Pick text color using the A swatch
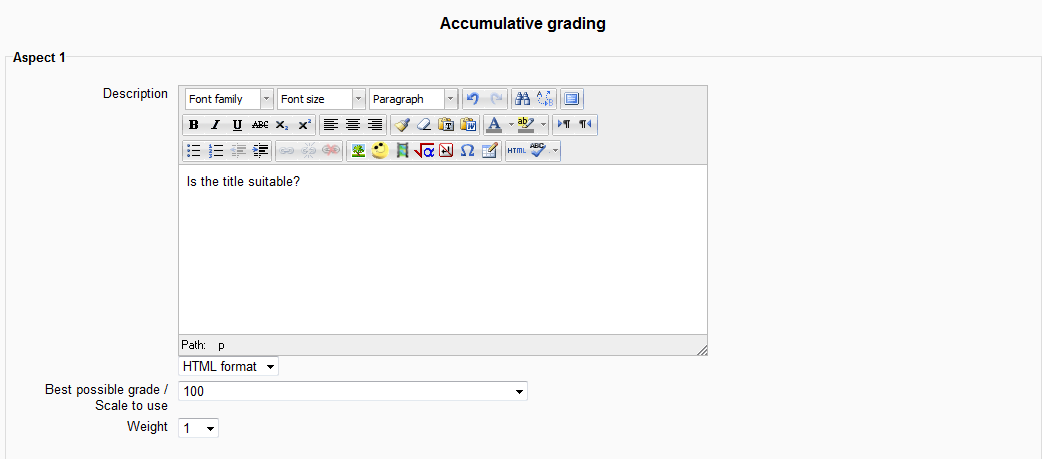The width and height of the screenshot is (1042, 459). coord(493,125)
